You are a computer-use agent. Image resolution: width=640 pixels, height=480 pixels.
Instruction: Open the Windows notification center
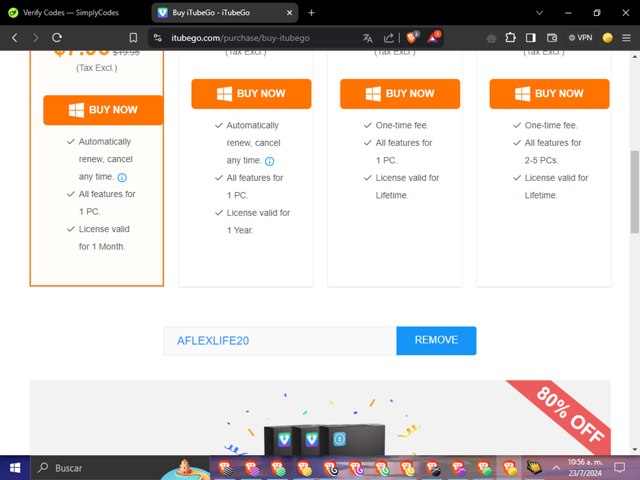620,467
